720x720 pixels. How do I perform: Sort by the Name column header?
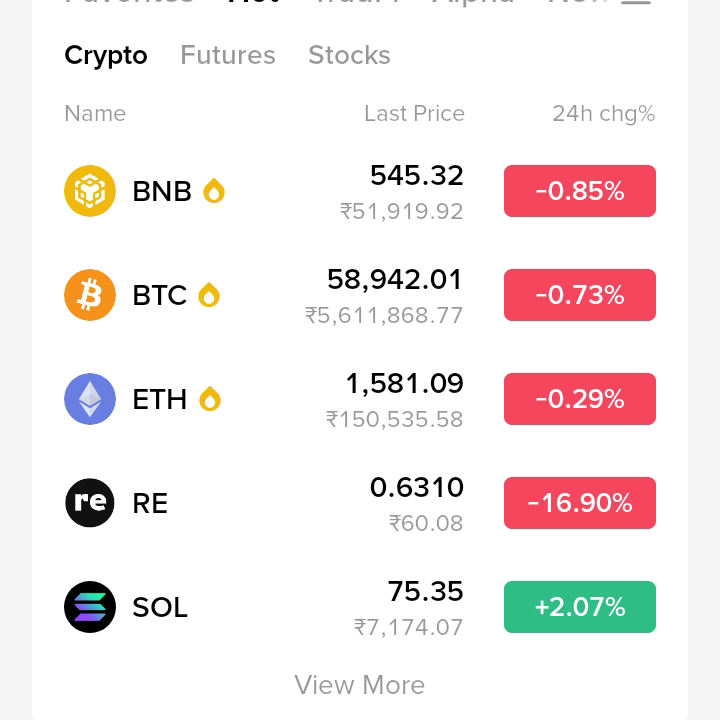pos(95,113)
